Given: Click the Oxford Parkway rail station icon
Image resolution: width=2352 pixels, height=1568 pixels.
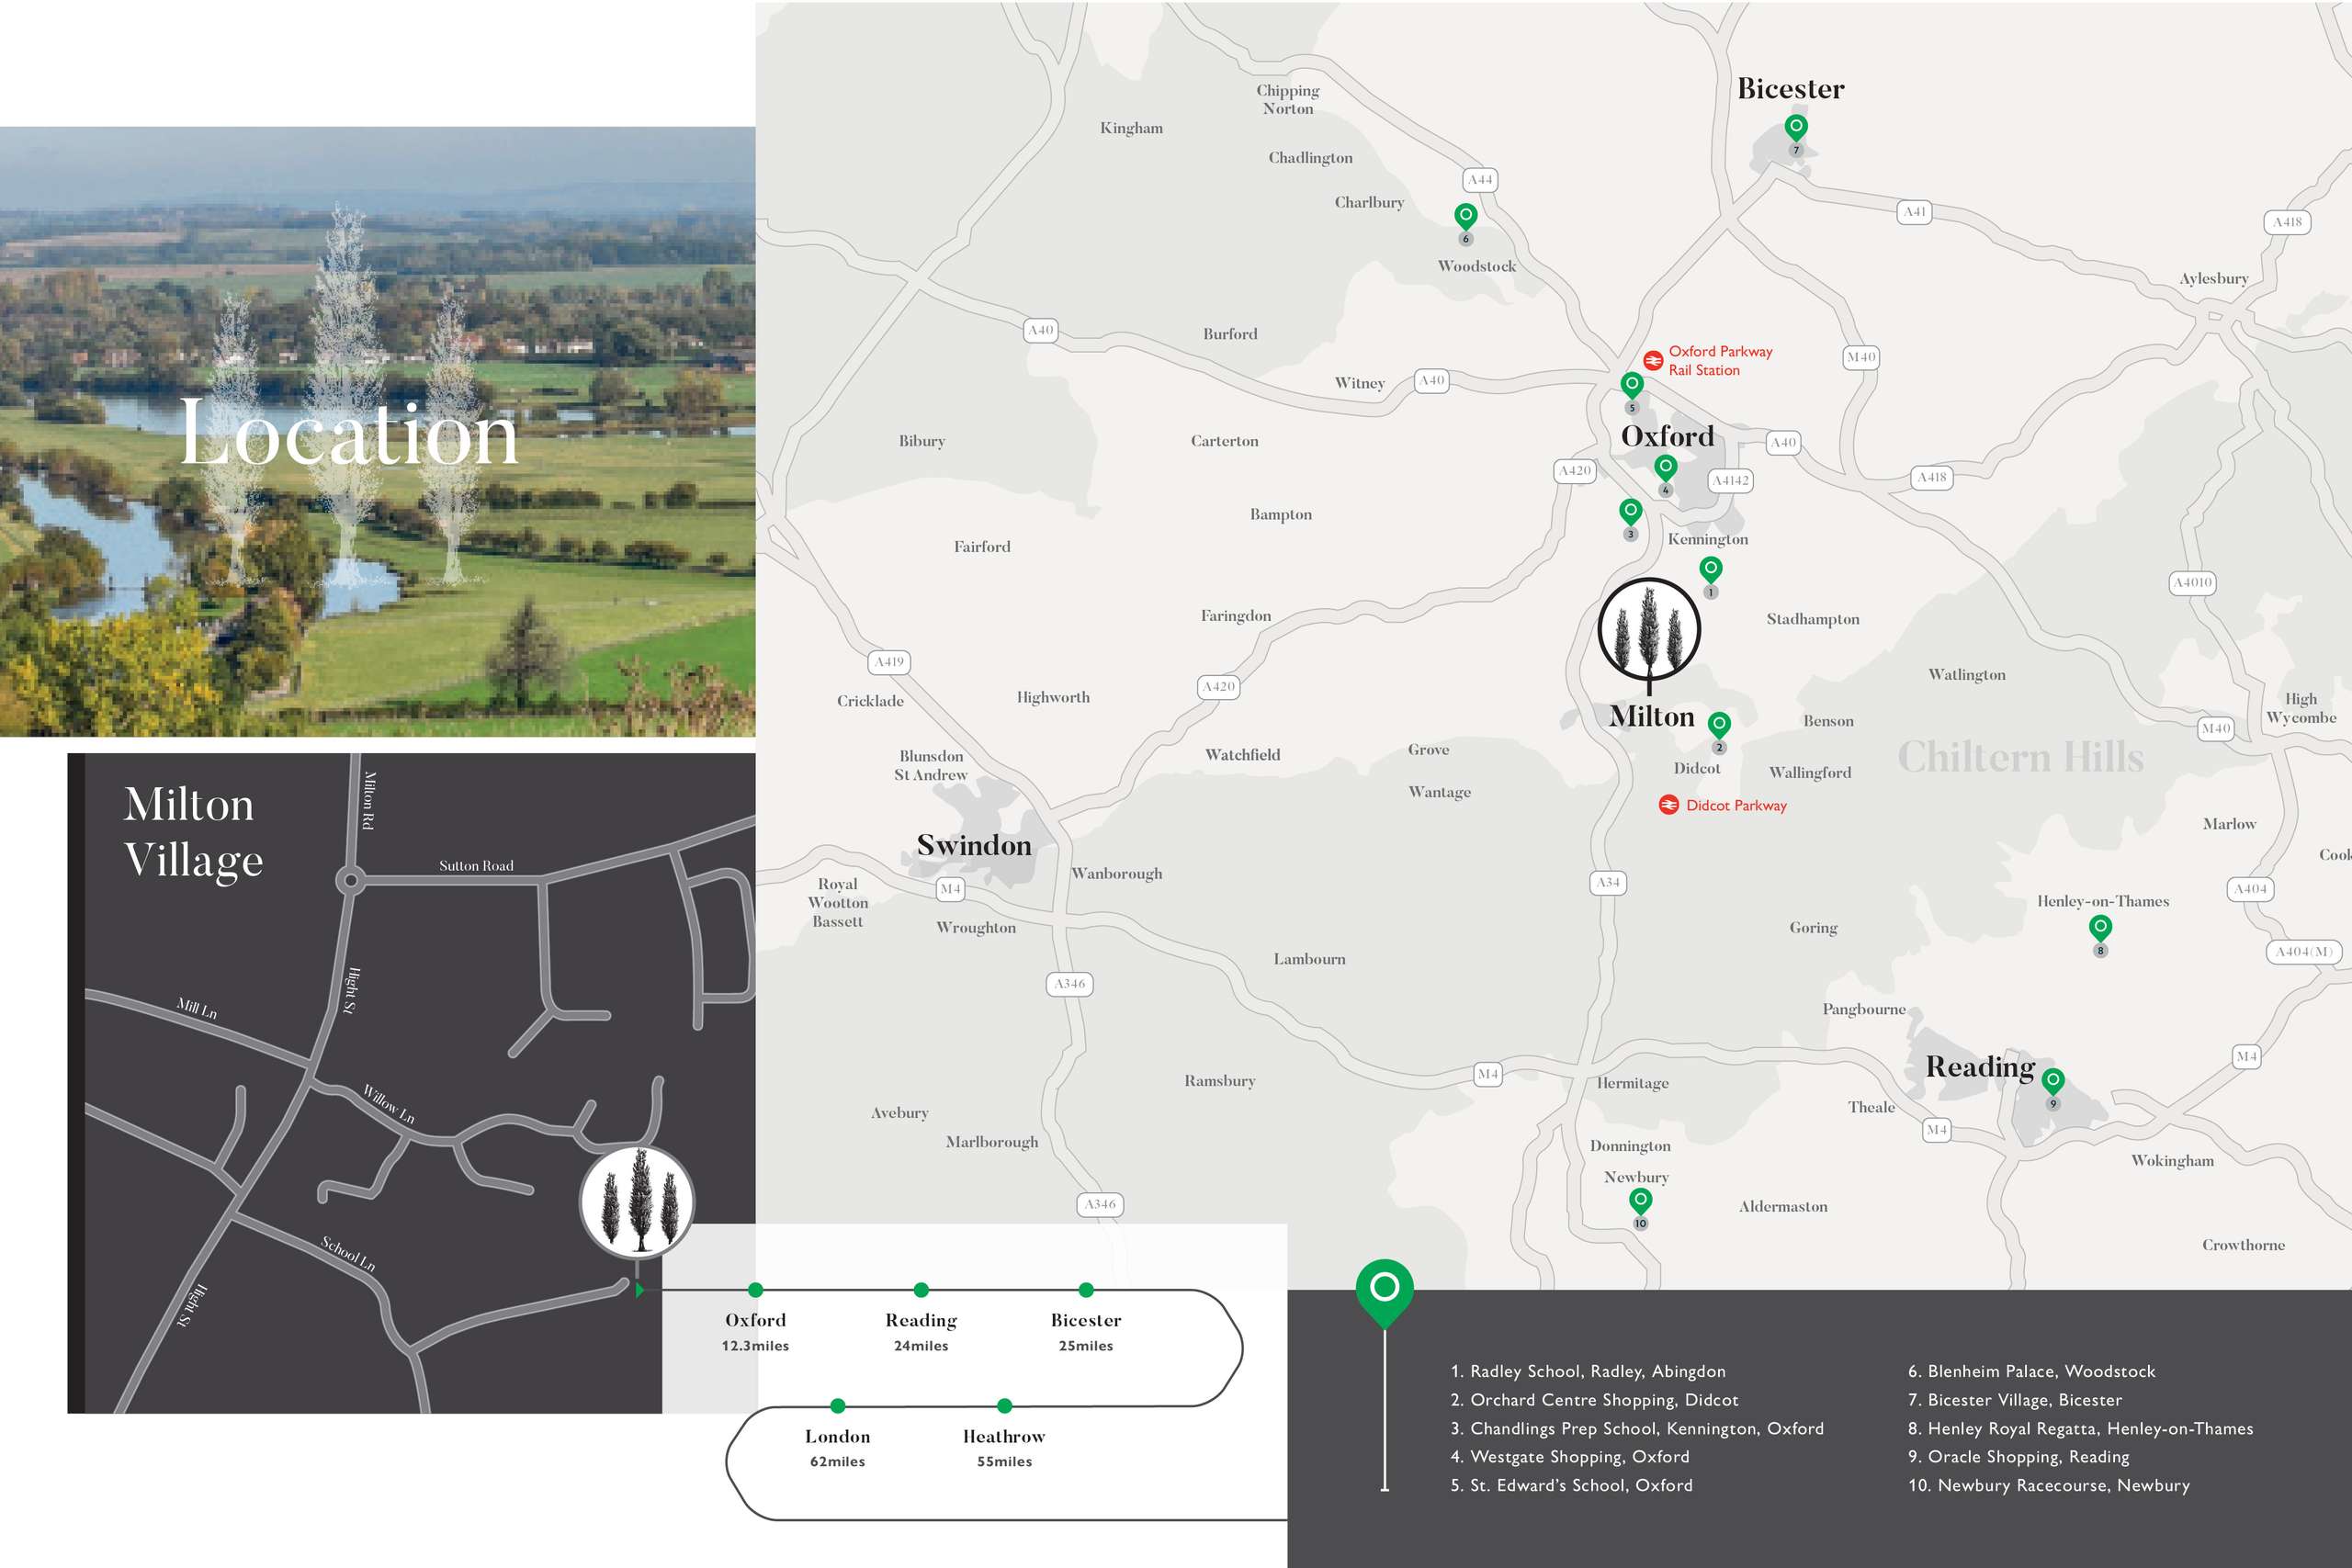Looking at the screenshot, I should coord(1653,360).
